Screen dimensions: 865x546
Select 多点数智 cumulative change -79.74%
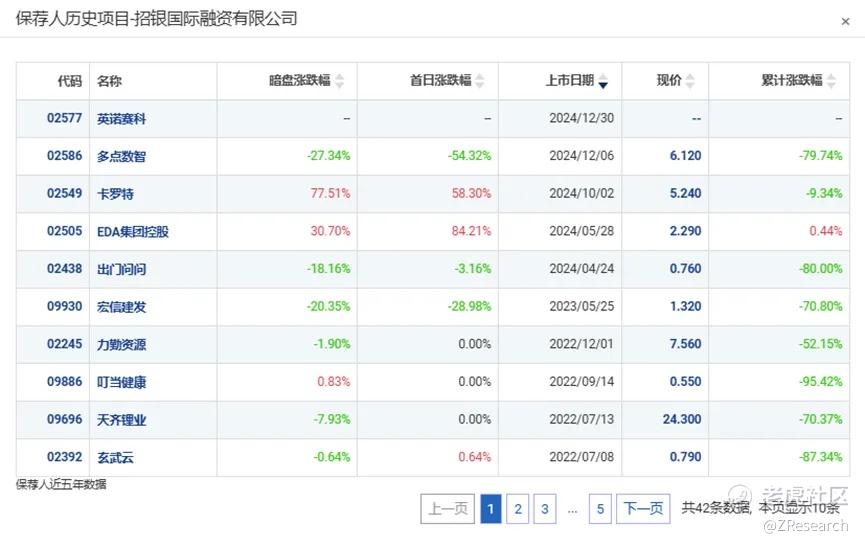[821, 156]
